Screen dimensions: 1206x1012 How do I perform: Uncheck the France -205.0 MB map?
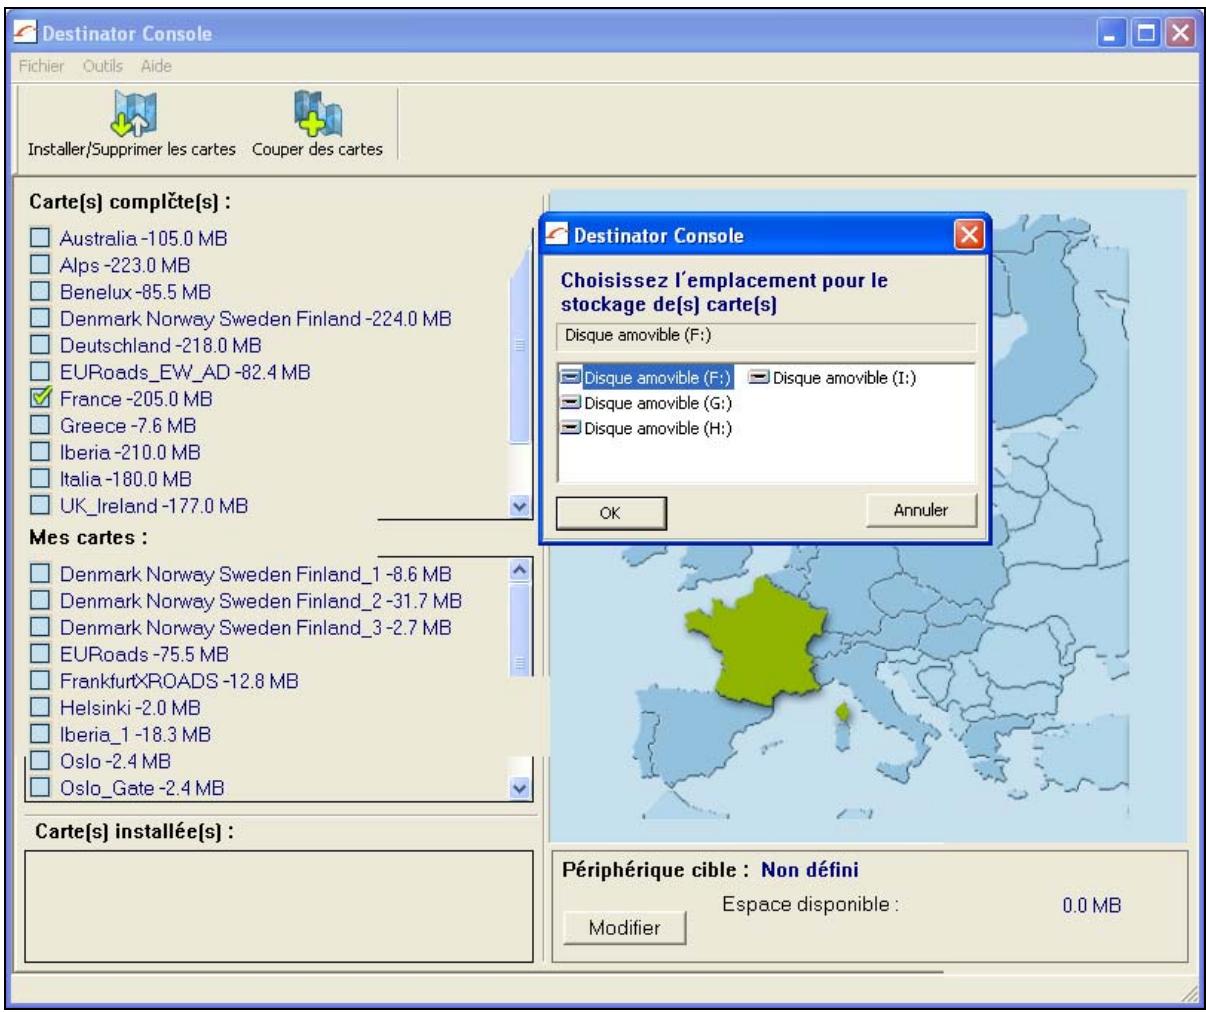(x=39, y=398)
